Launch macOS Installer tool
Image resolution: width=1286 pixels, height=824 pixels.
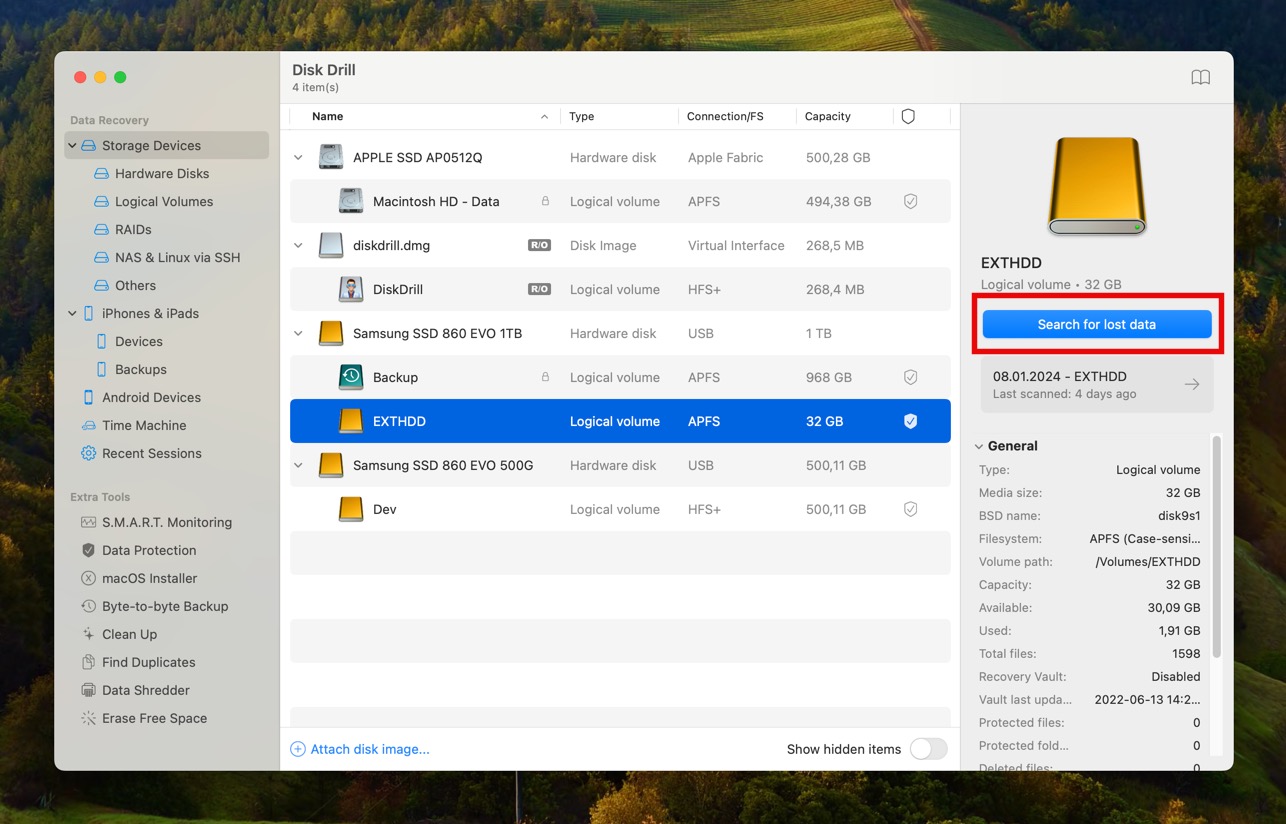click(x=149, y=578)
